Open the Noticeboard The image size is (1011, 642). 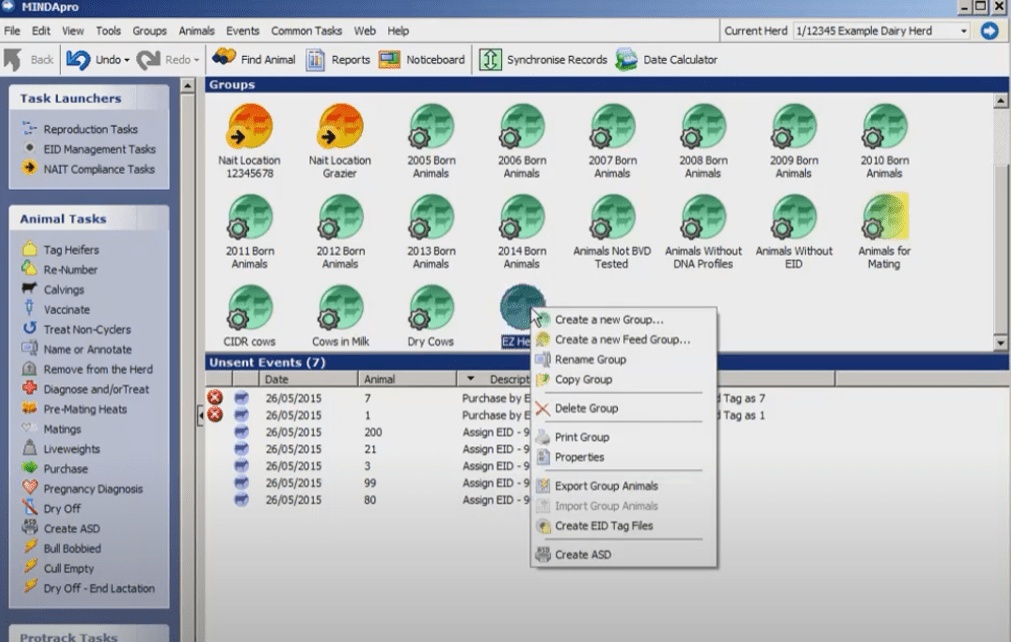pyautogui.click(x=422, y=59)
